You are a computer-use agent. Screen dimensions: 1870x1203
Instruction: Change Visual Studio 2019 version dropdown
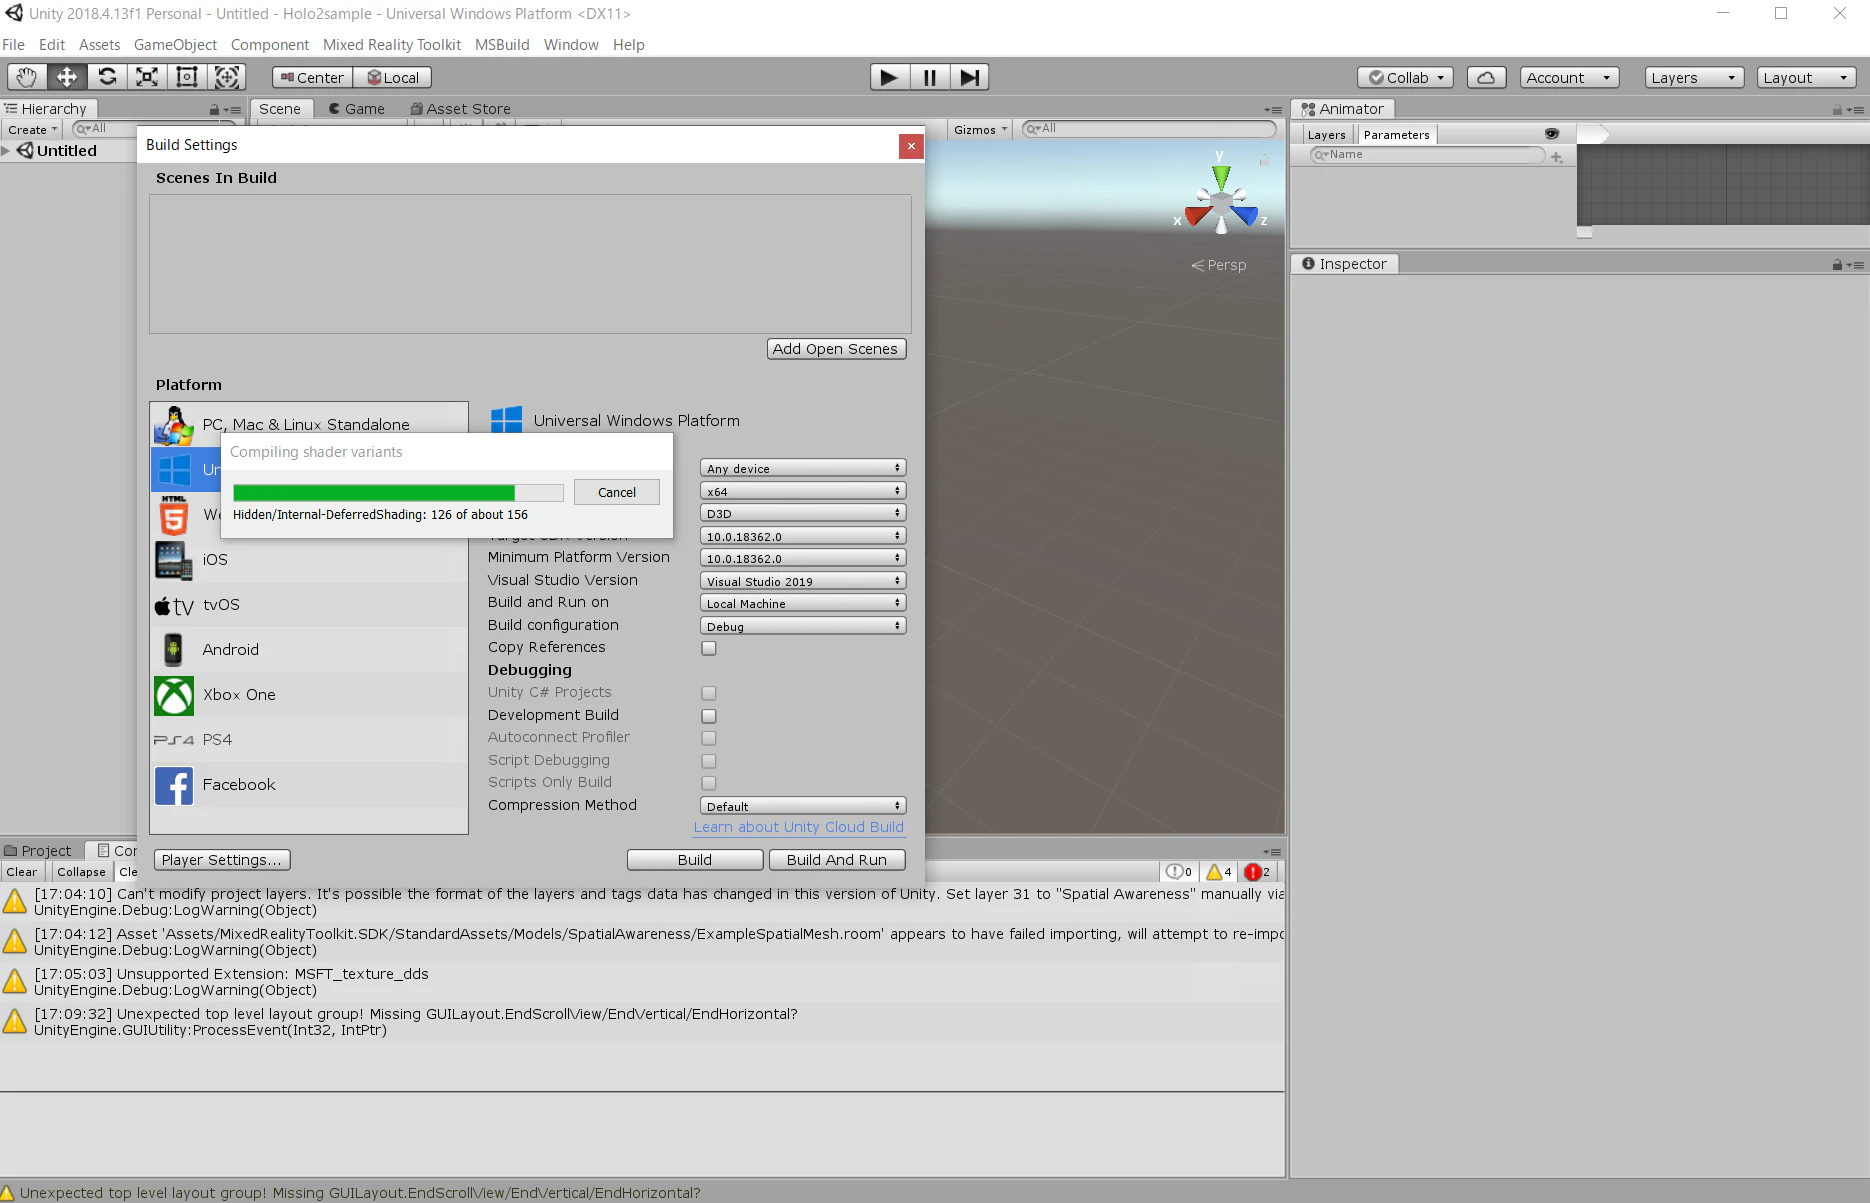(x=803, y=581)
